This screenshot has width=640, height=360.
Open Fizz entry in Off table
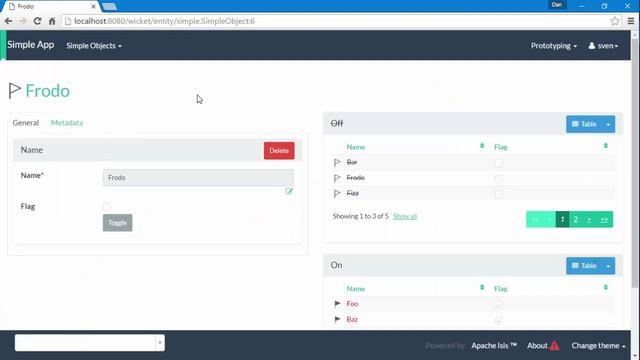tap(353, 193)
